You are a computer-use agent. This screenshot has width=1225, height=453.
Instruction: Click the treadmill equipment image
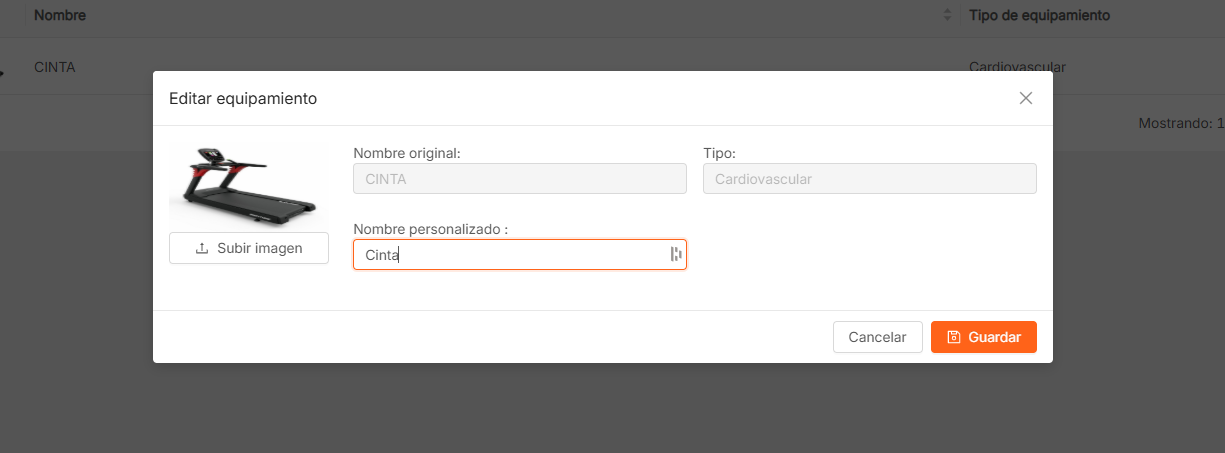[247, 183]
